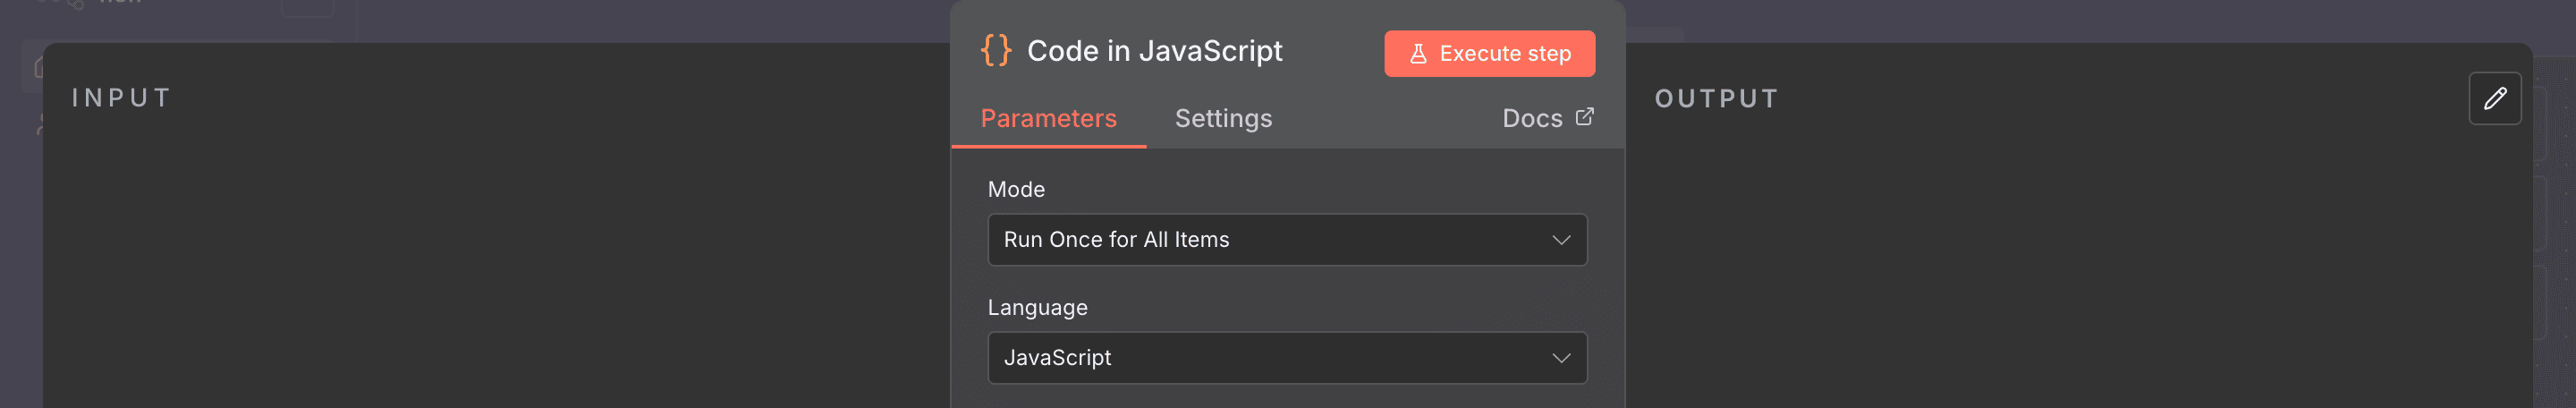
Task: Switch to the Parameters tab
Action: tap(1048, 119)
